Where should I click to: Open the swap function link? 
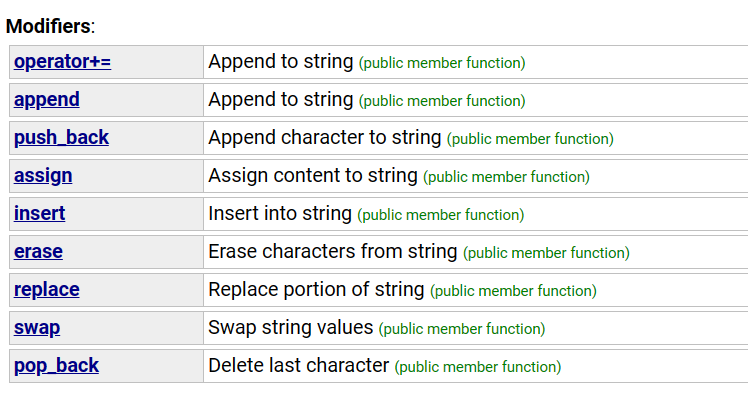pyautogui.click(x=37, y=328)
